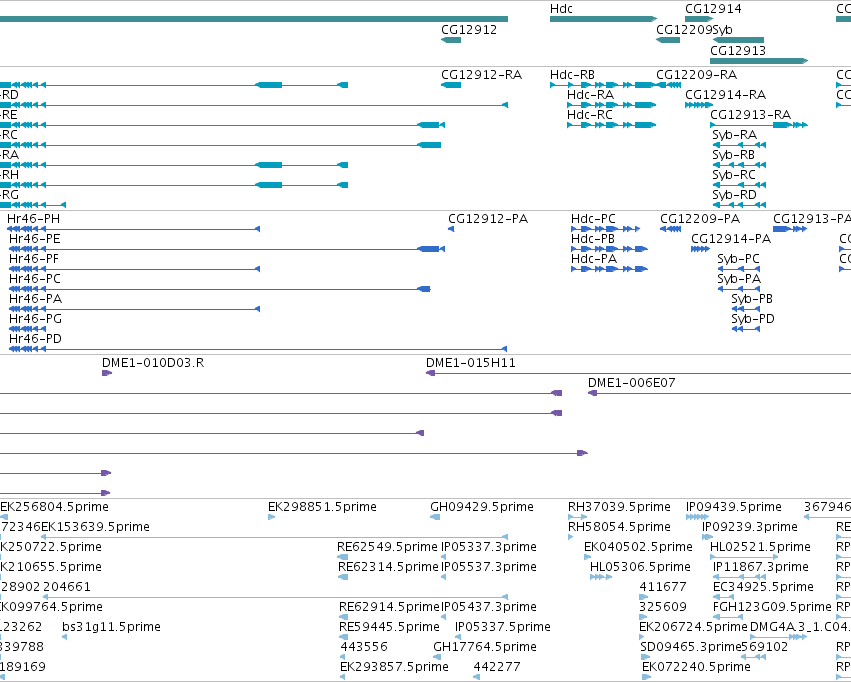851x682 pixels.
Task: Open the Hr46-PF protein label
Action: coord(34,259)
